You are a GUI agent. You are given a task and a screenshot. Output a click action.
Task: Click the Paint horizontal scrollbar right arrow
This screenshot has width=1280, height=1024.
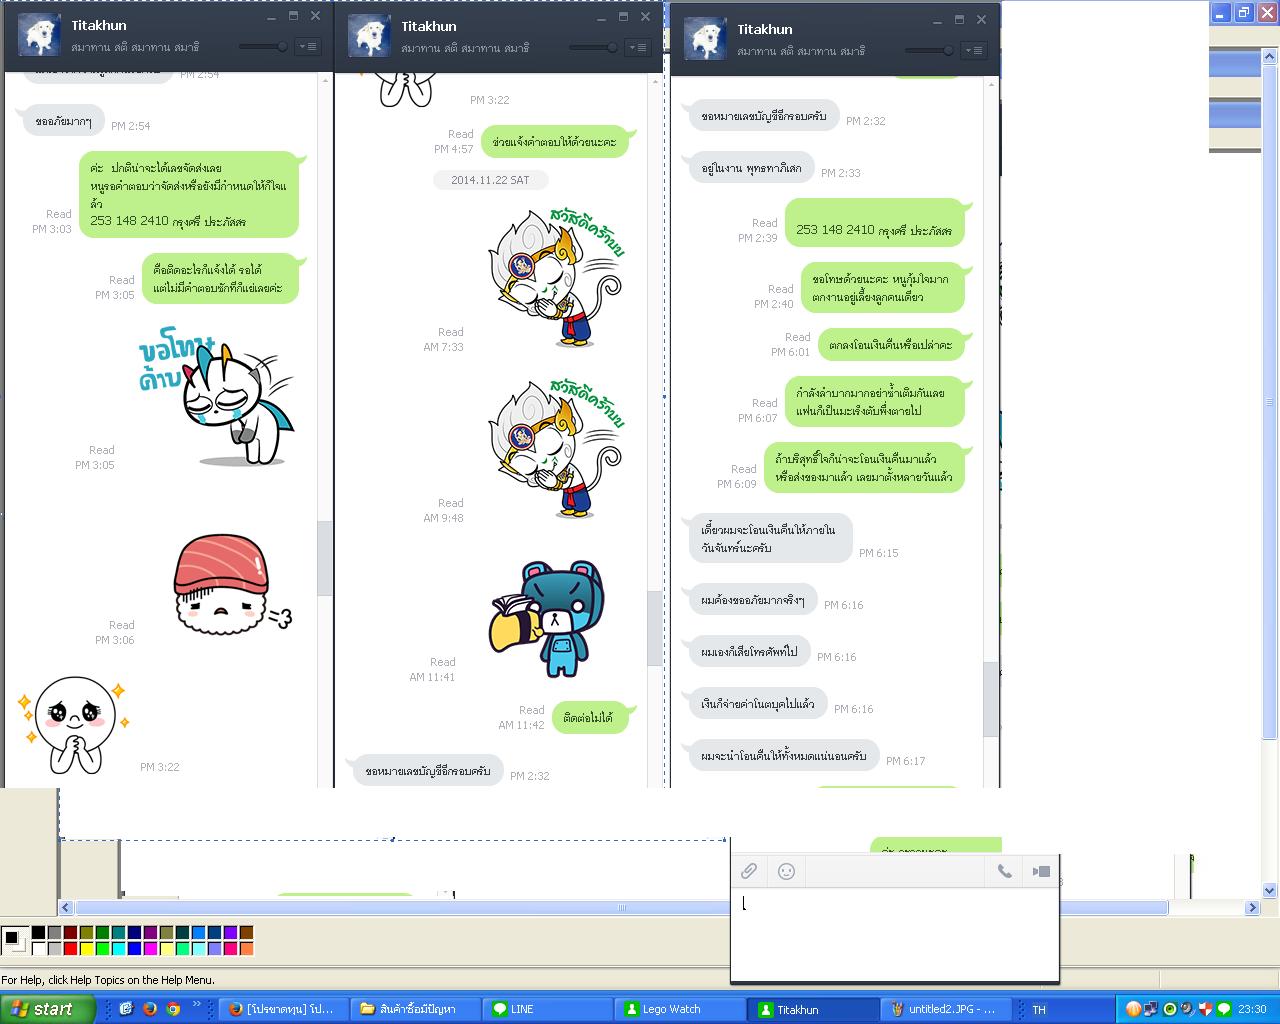coord(1252,908)
